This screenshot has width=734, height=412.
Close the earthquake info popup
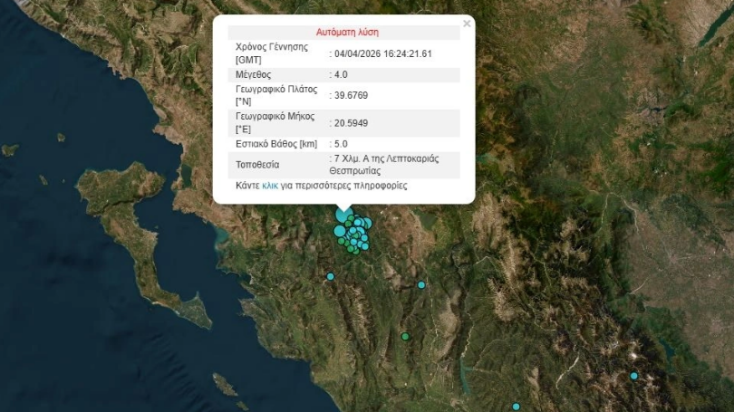click(x=466, y=23)
